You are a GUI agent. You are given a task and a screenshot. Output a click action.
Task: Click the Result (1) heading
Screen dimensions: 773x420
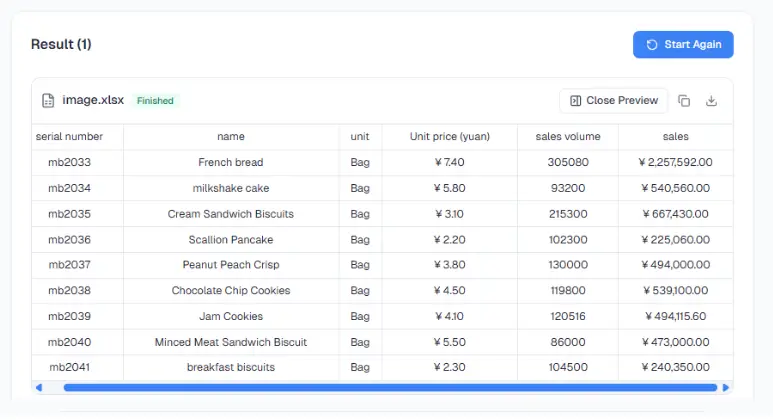[61, 44]
